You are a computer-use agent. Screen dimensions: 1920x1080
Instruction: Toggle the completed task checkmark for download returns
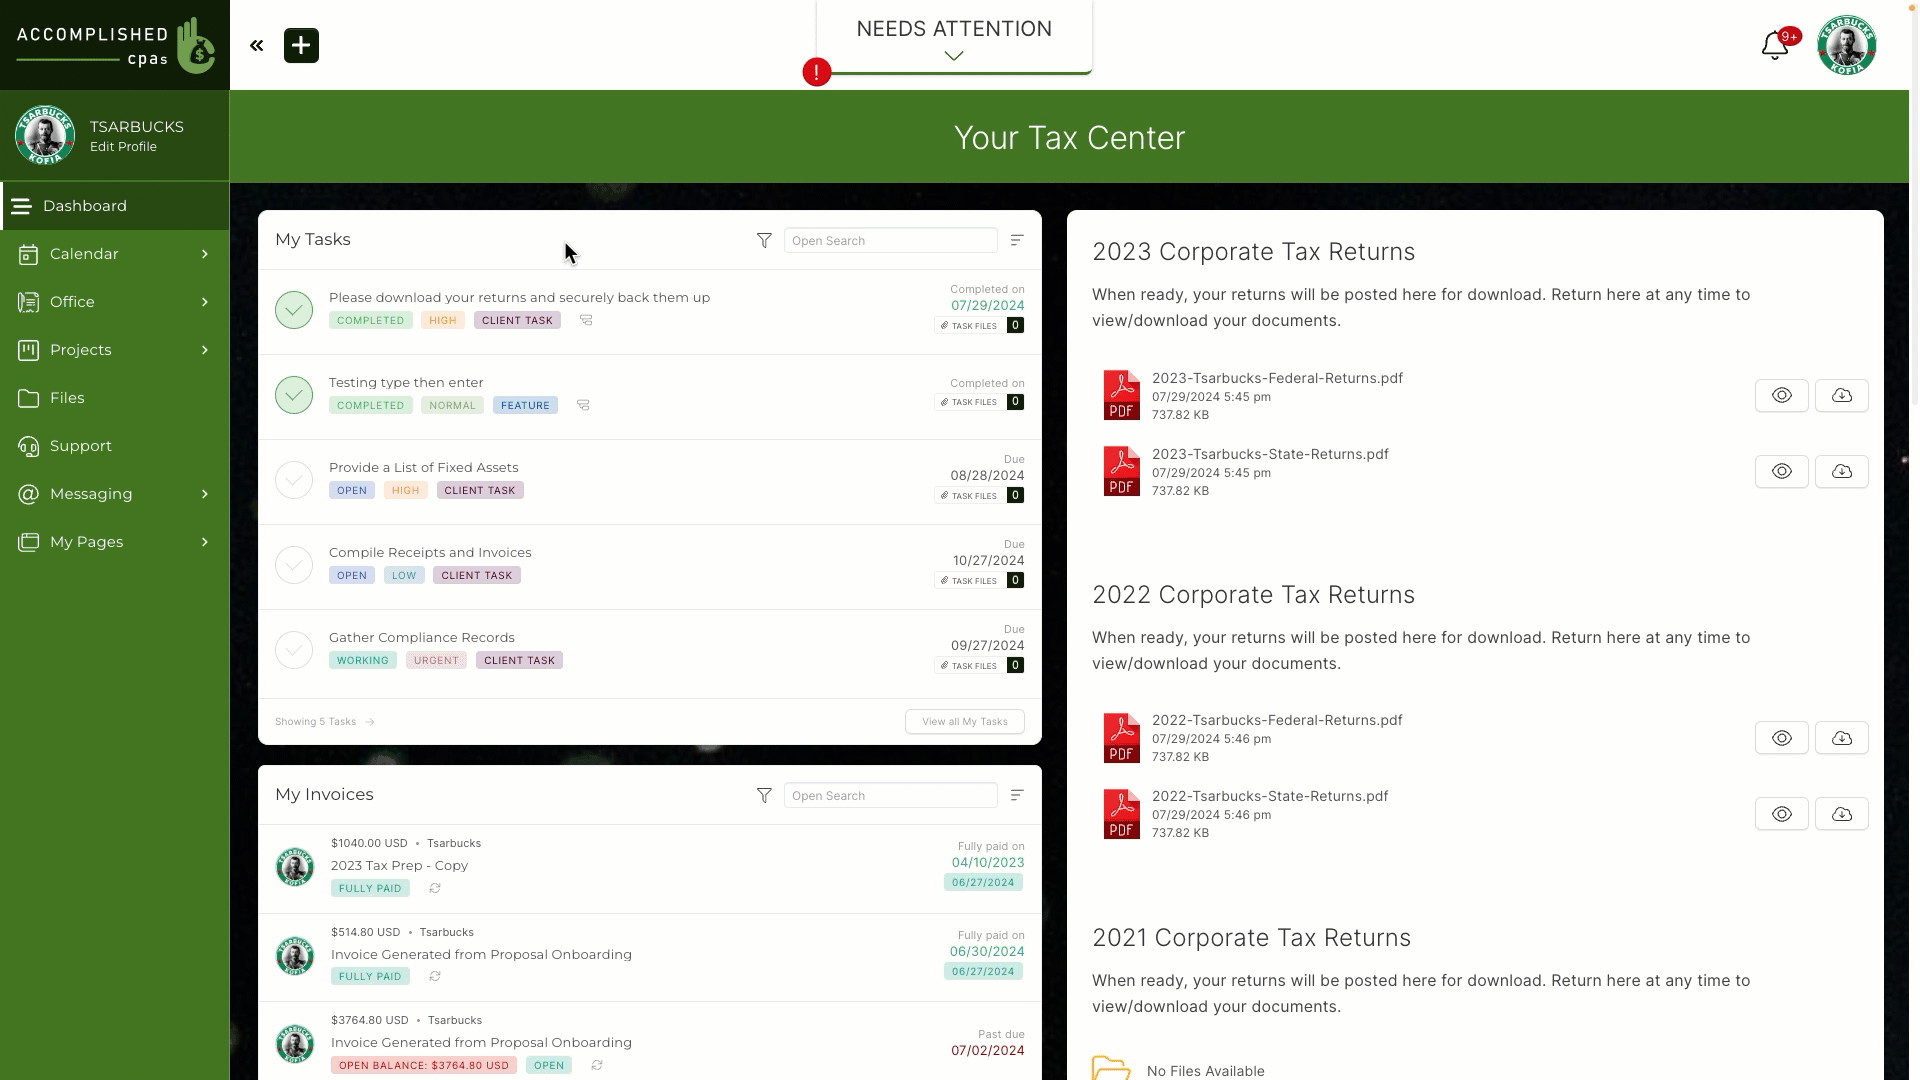(293, 309)
